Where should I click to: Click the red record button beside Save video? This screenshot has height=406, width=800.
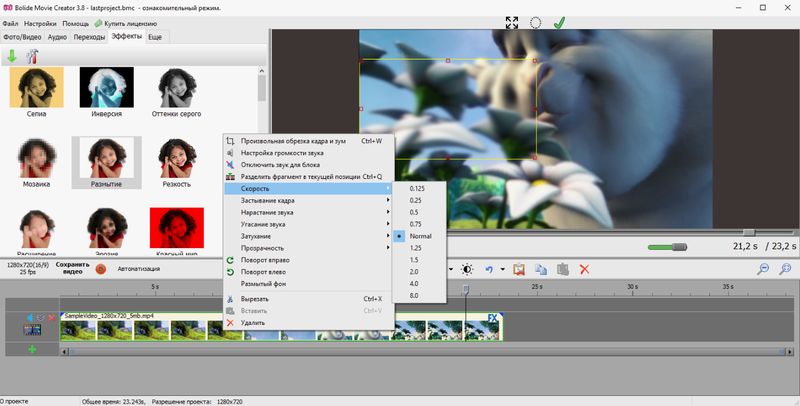point(100,268)
